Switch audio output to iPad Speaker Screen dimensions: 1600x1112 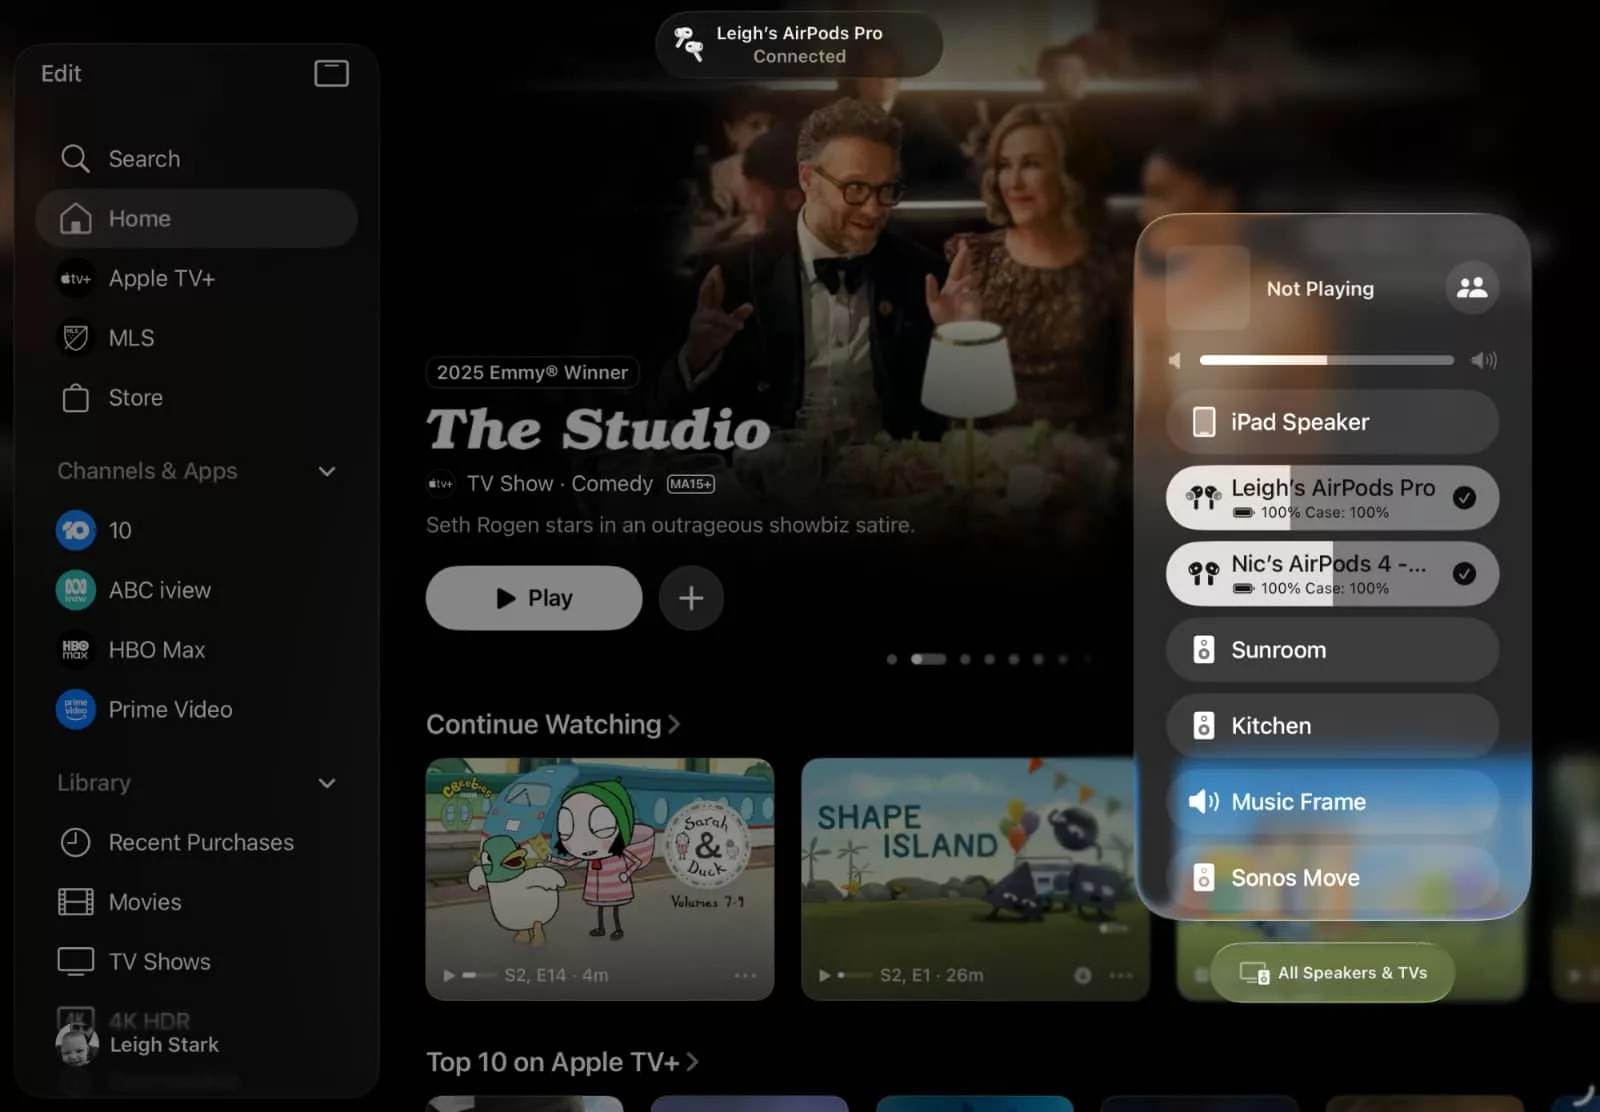pos(1331,422)
